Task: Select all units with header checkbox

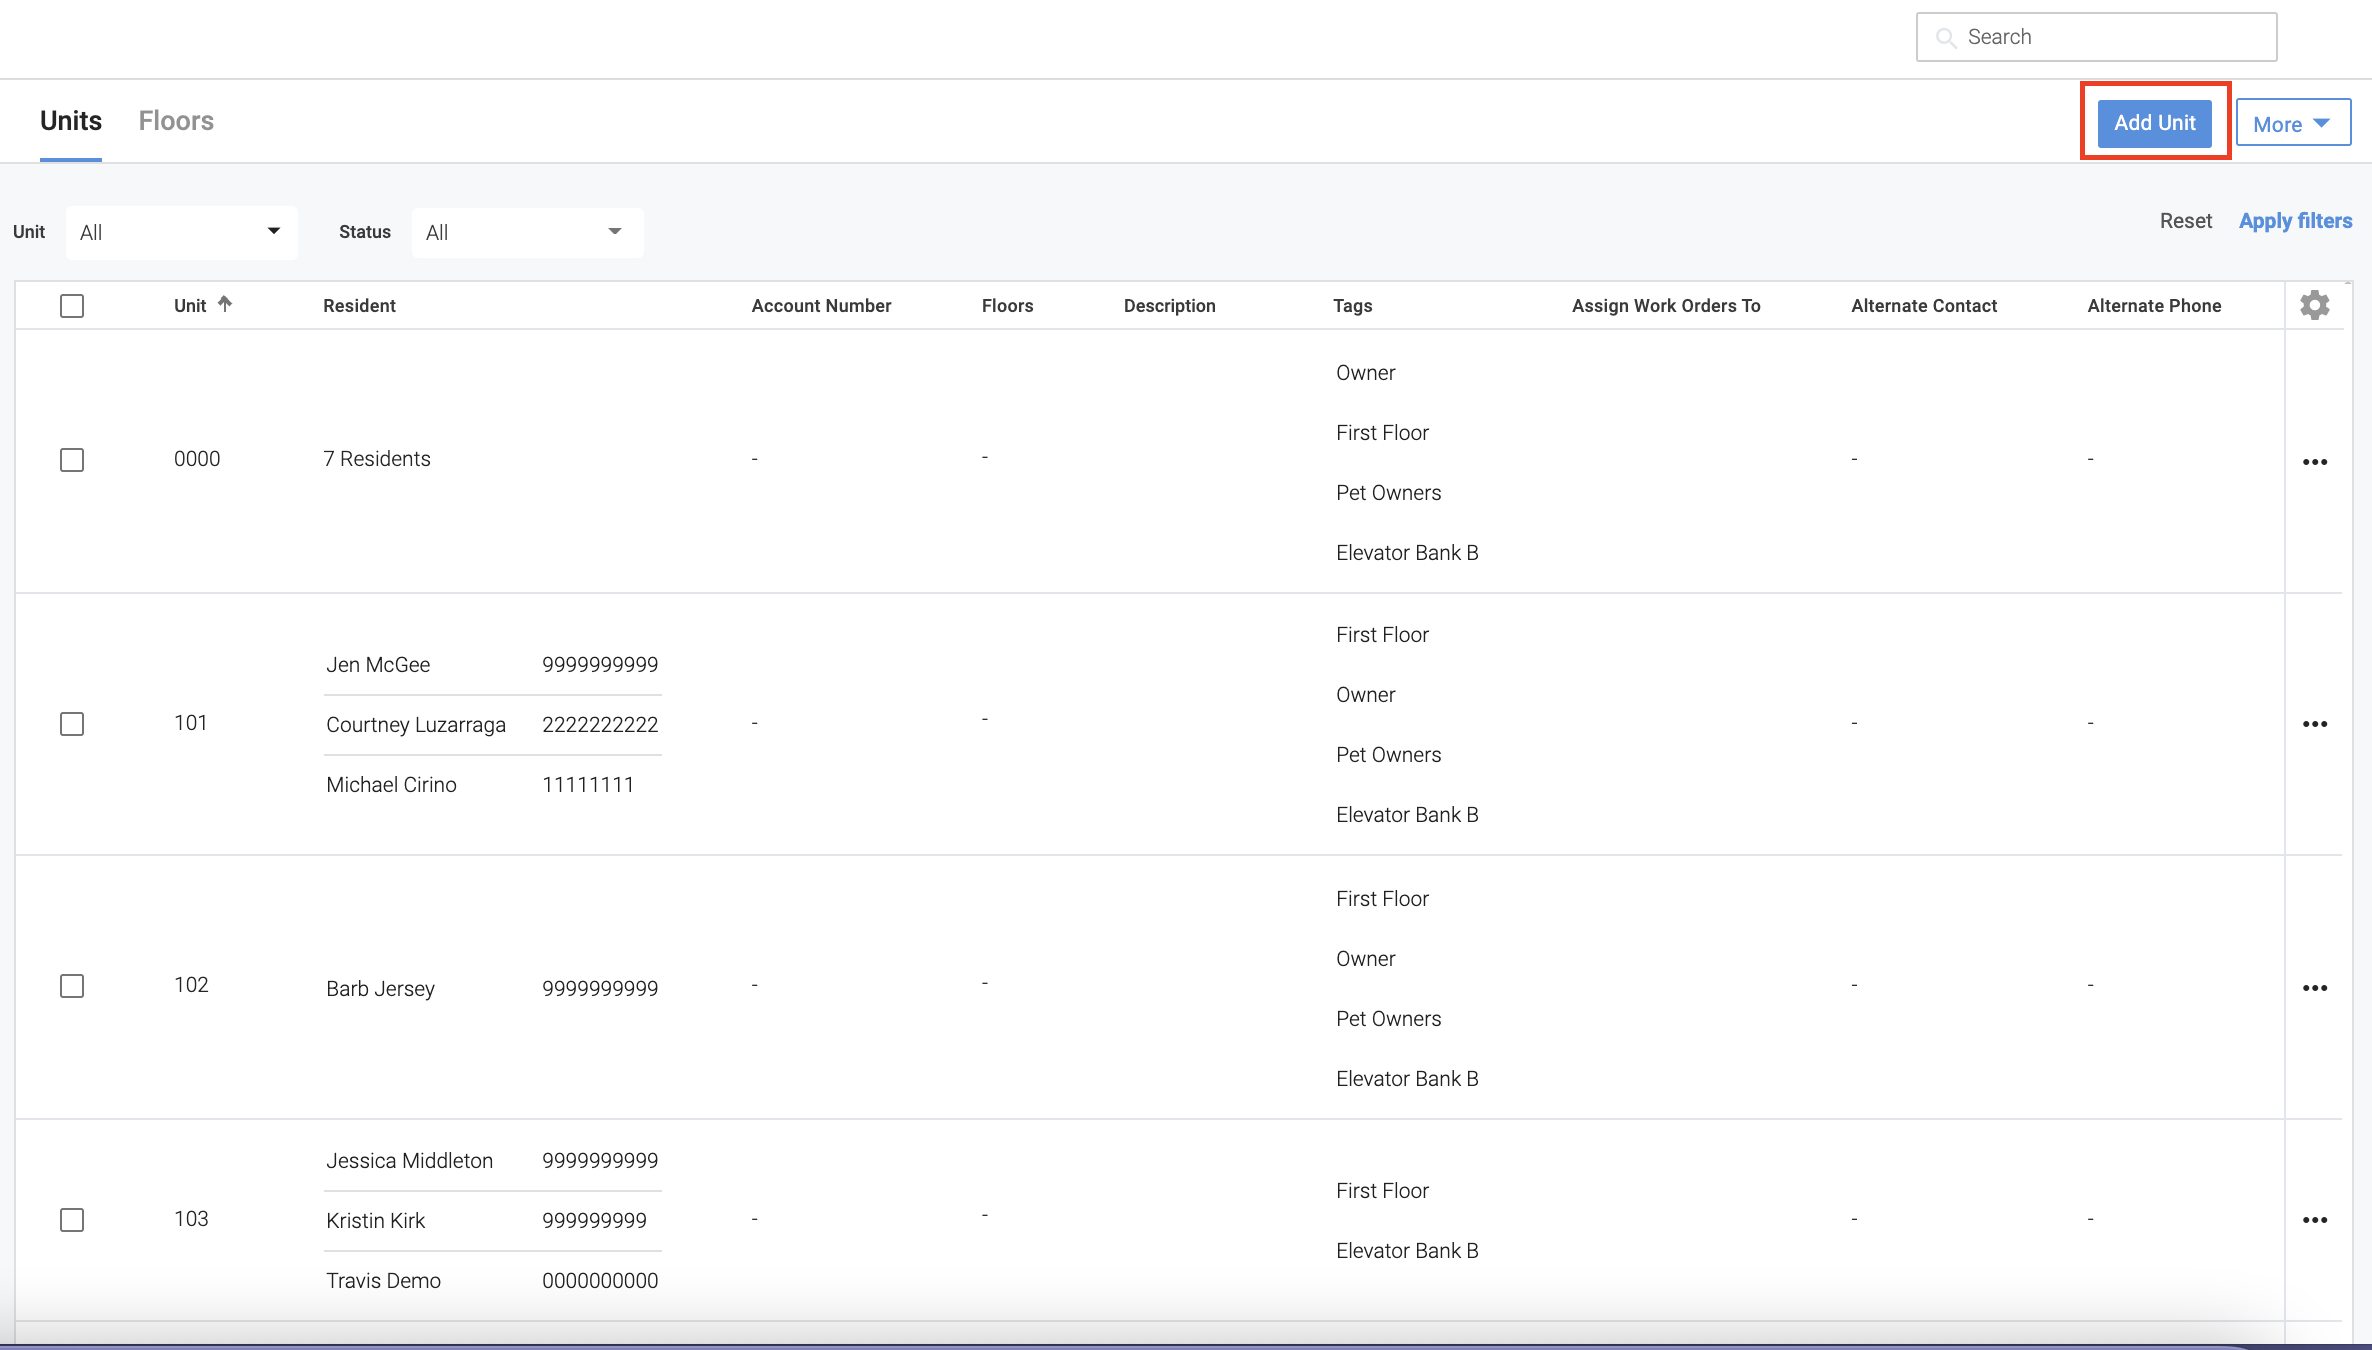Action: [x=72, y=306]
